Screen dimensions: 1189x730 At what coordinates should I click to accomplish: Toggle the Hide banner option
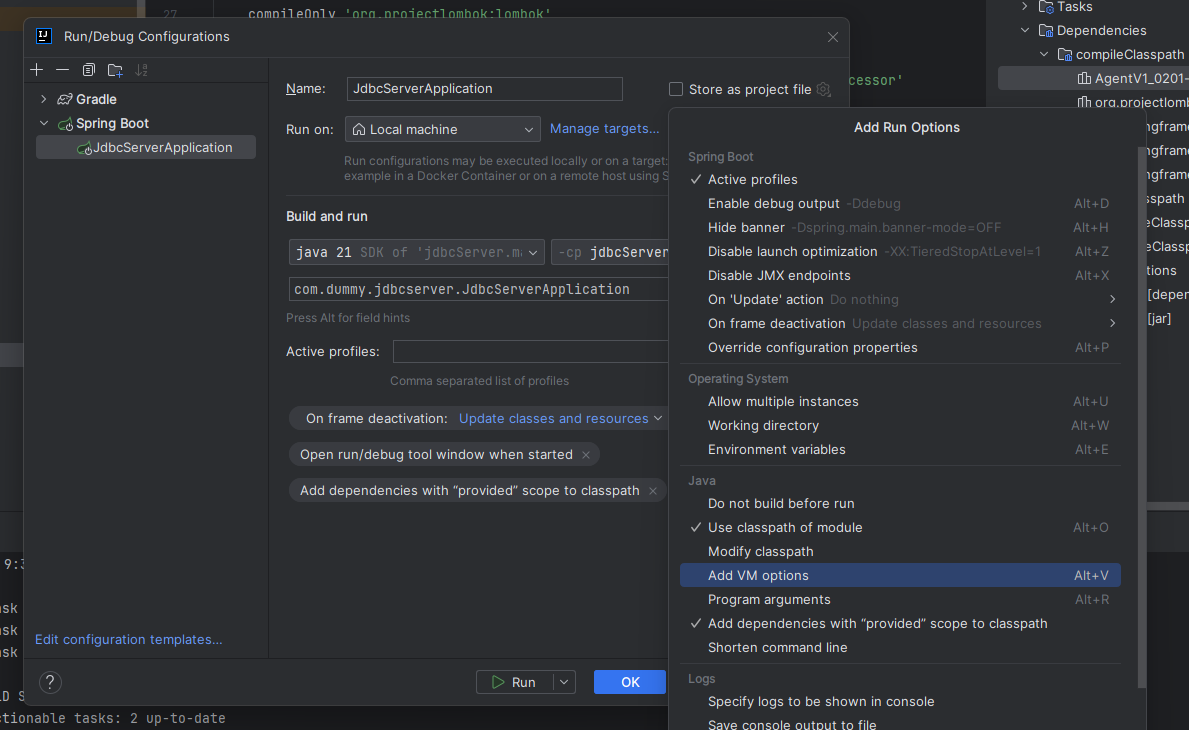900,227
